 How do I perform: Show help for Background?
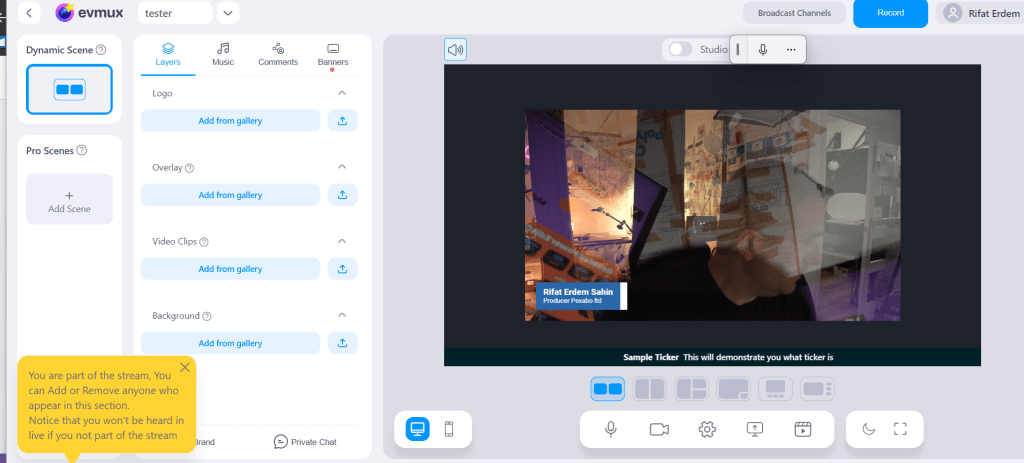[x=206, y=316]
